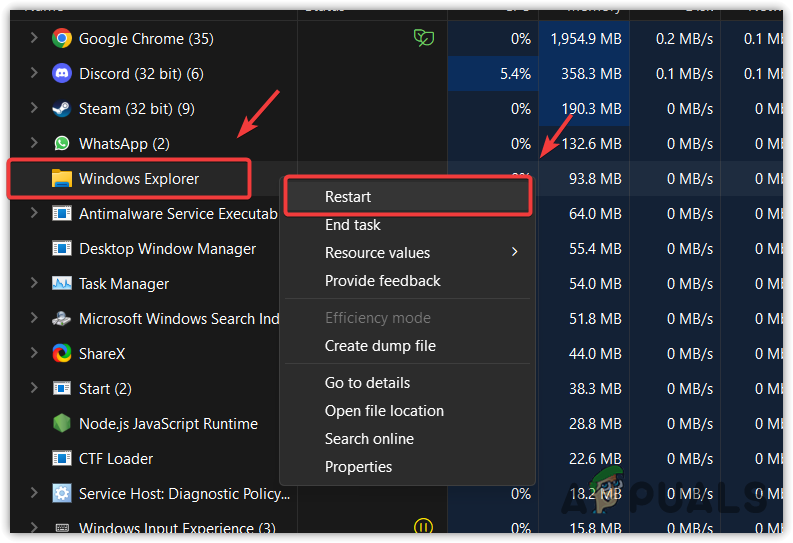Choose End task from the context menu
Viewport: 793px width, 543px height.
[x=407, y=224]
